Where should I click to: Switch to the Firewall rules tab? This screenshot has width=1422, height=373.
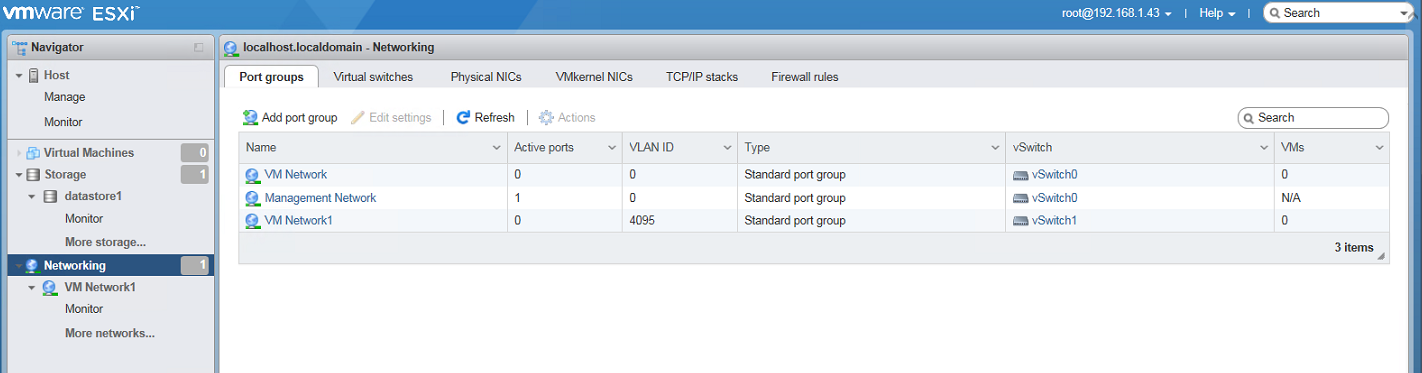805,77
